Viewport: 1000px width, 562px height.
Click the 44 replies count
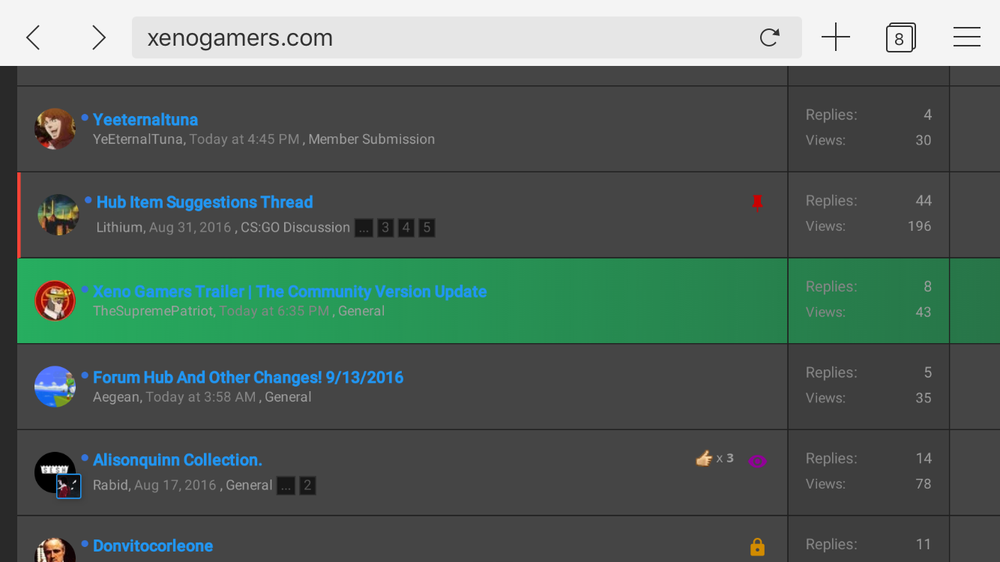(923, 201)
